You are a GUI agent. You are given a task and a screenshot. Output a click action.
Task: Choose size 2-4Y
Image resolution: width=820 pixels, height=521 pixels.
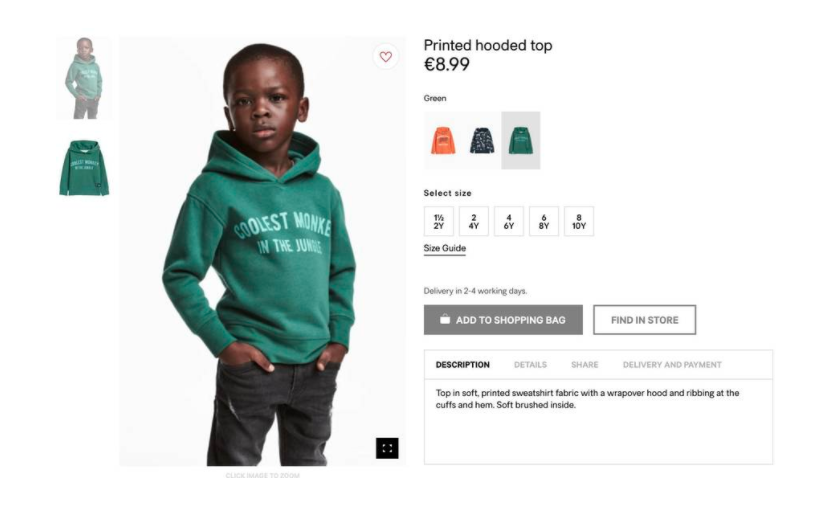(x=474, y=222)
